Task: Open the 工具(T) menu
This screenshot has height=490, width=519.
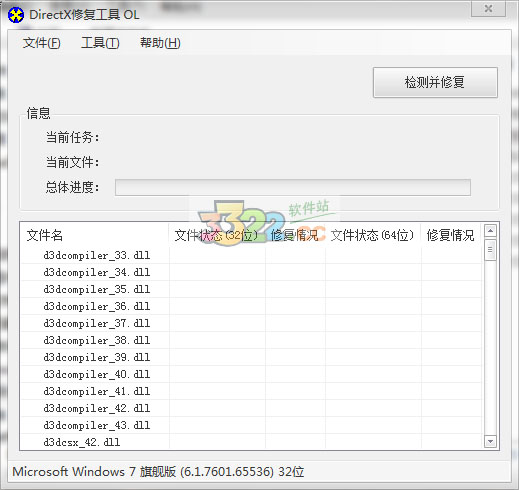Action: coord(100,43)
